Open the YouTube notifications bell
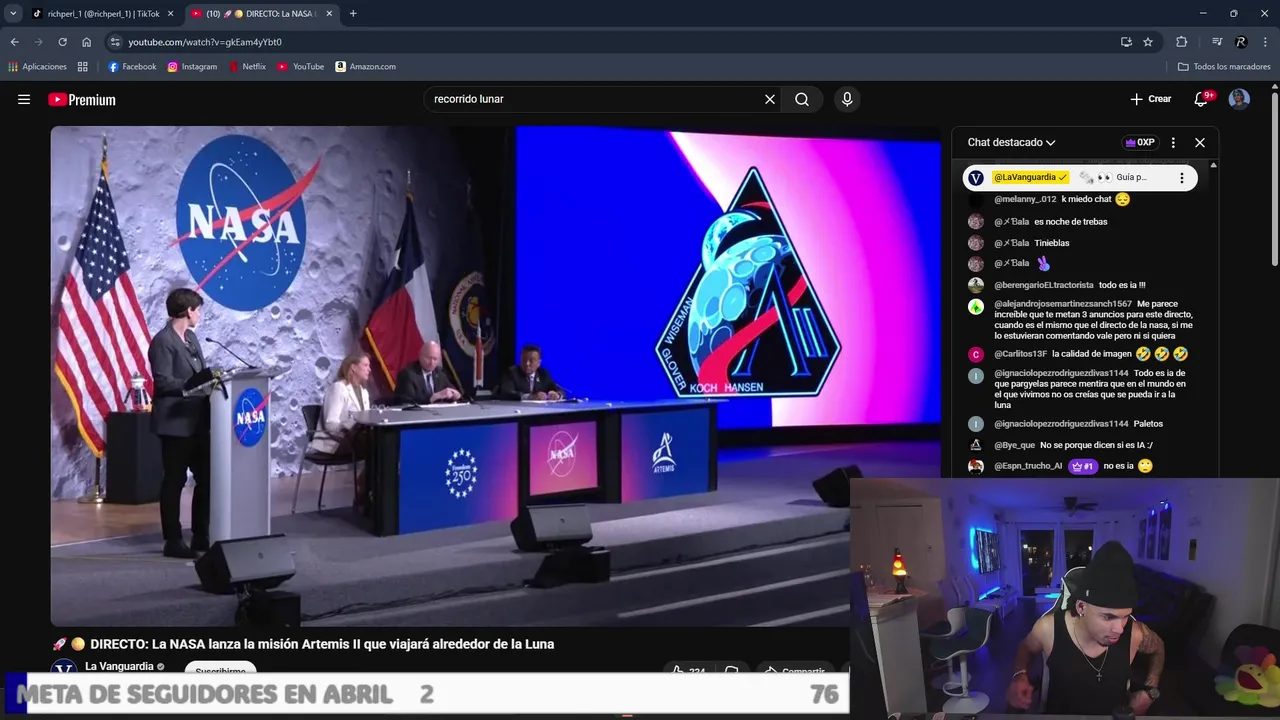1280x720 pixels. pos(1202,99)
